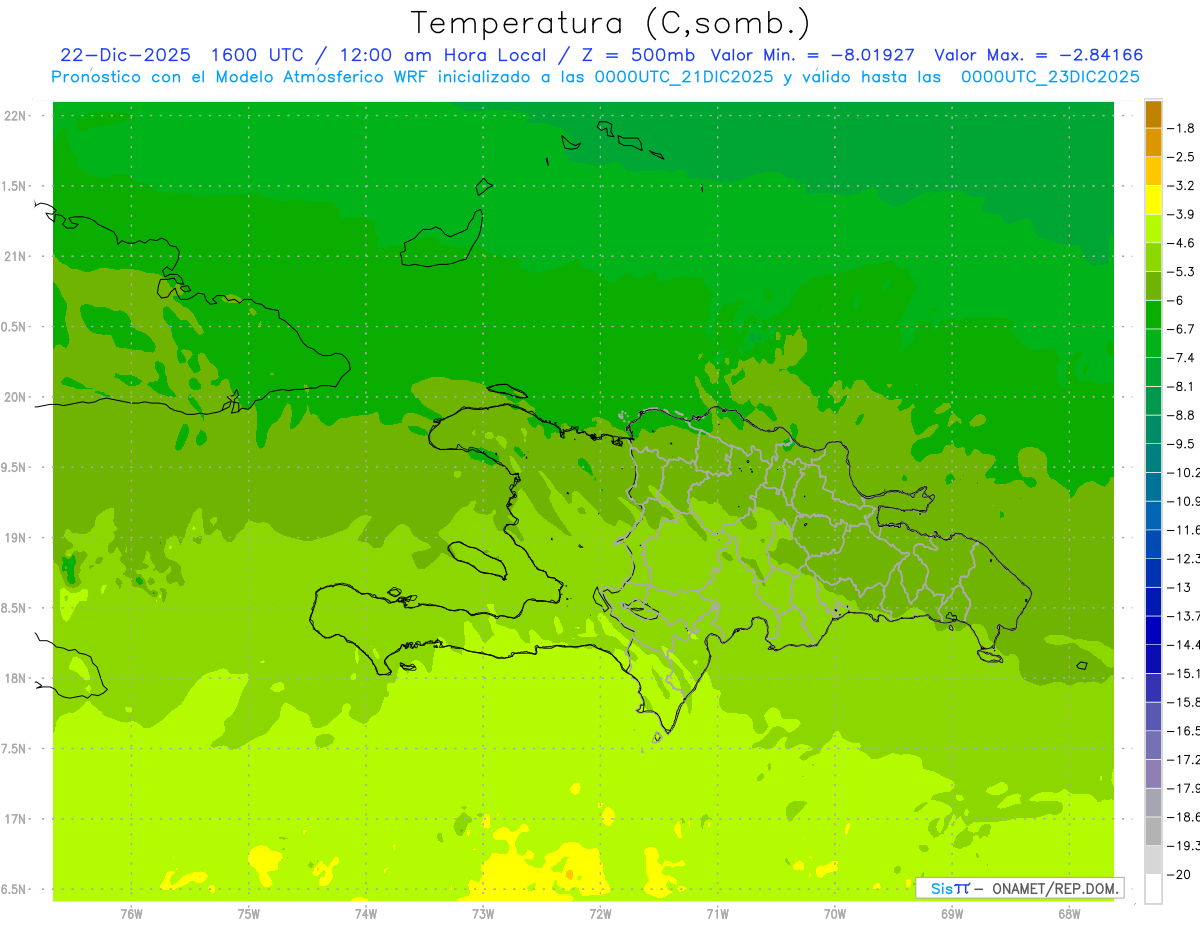
Task: Click the "-1.8" colorbar label
Action: point(1182,128)
